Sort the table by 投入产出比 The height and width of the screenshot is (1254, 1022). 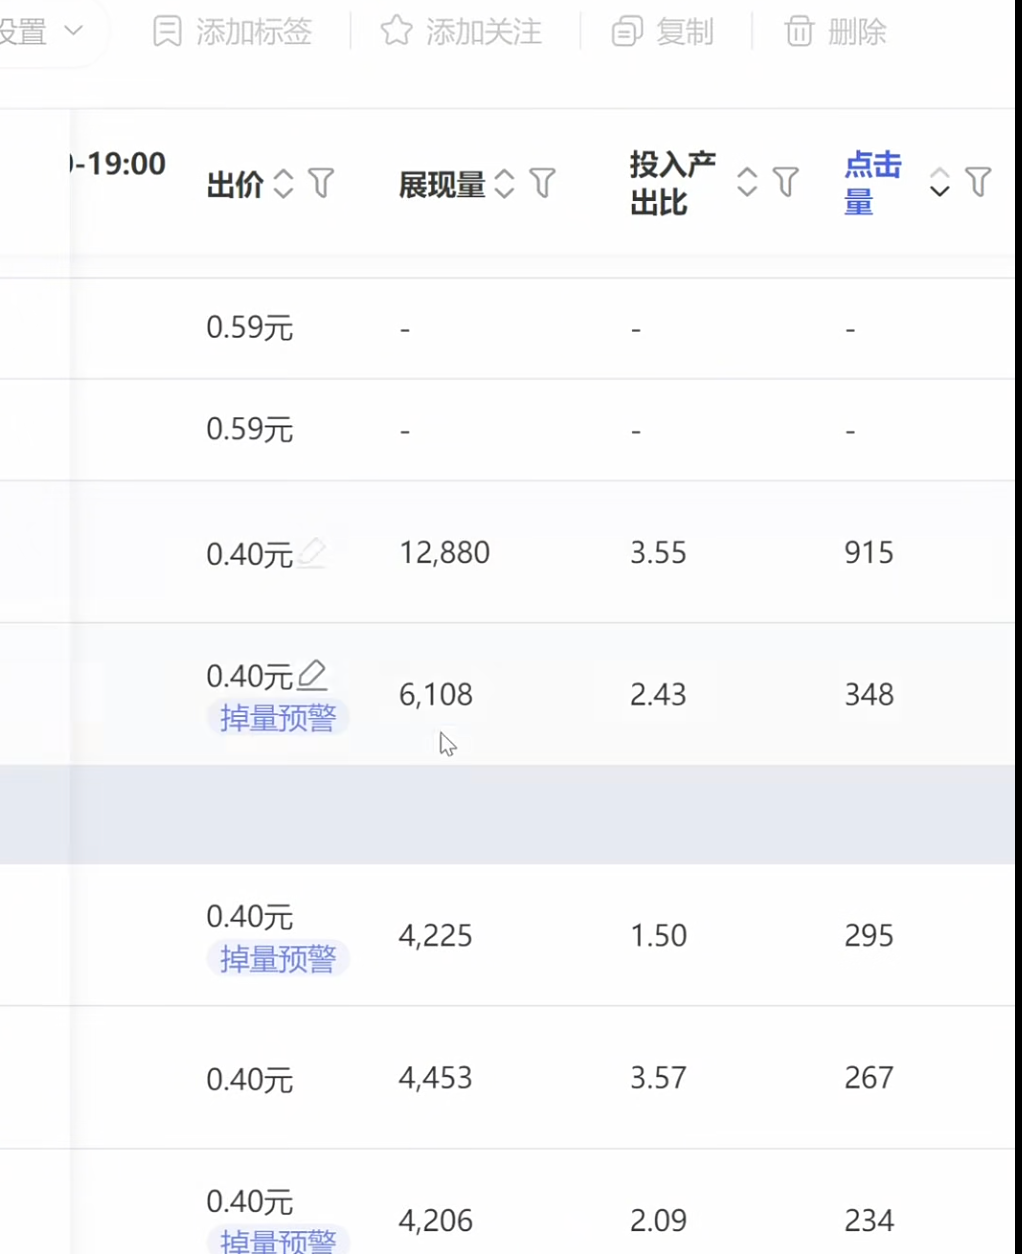(747, 182)
